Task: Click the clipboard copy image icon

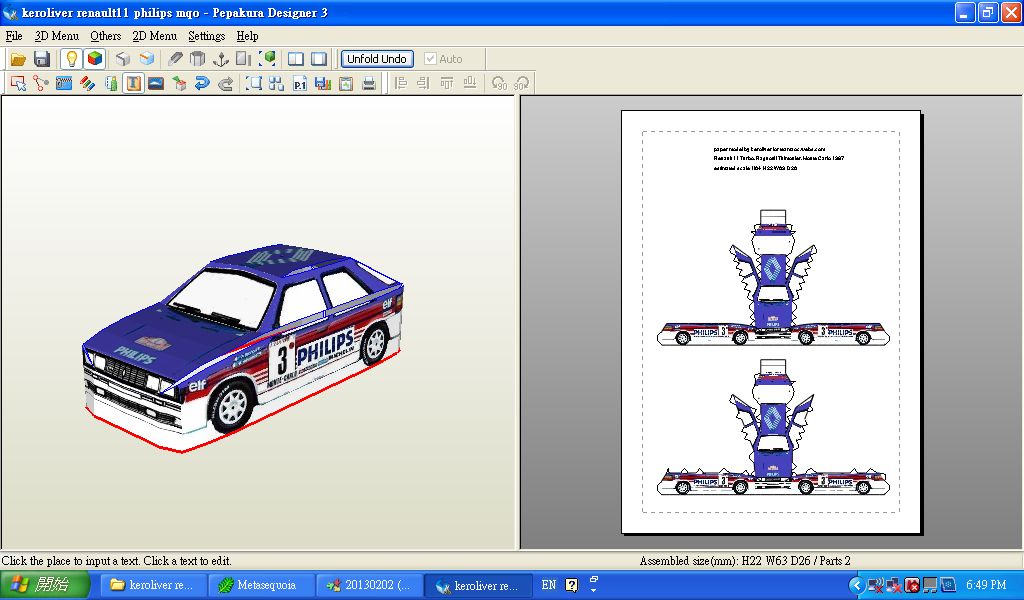Action: coord(345,84)
